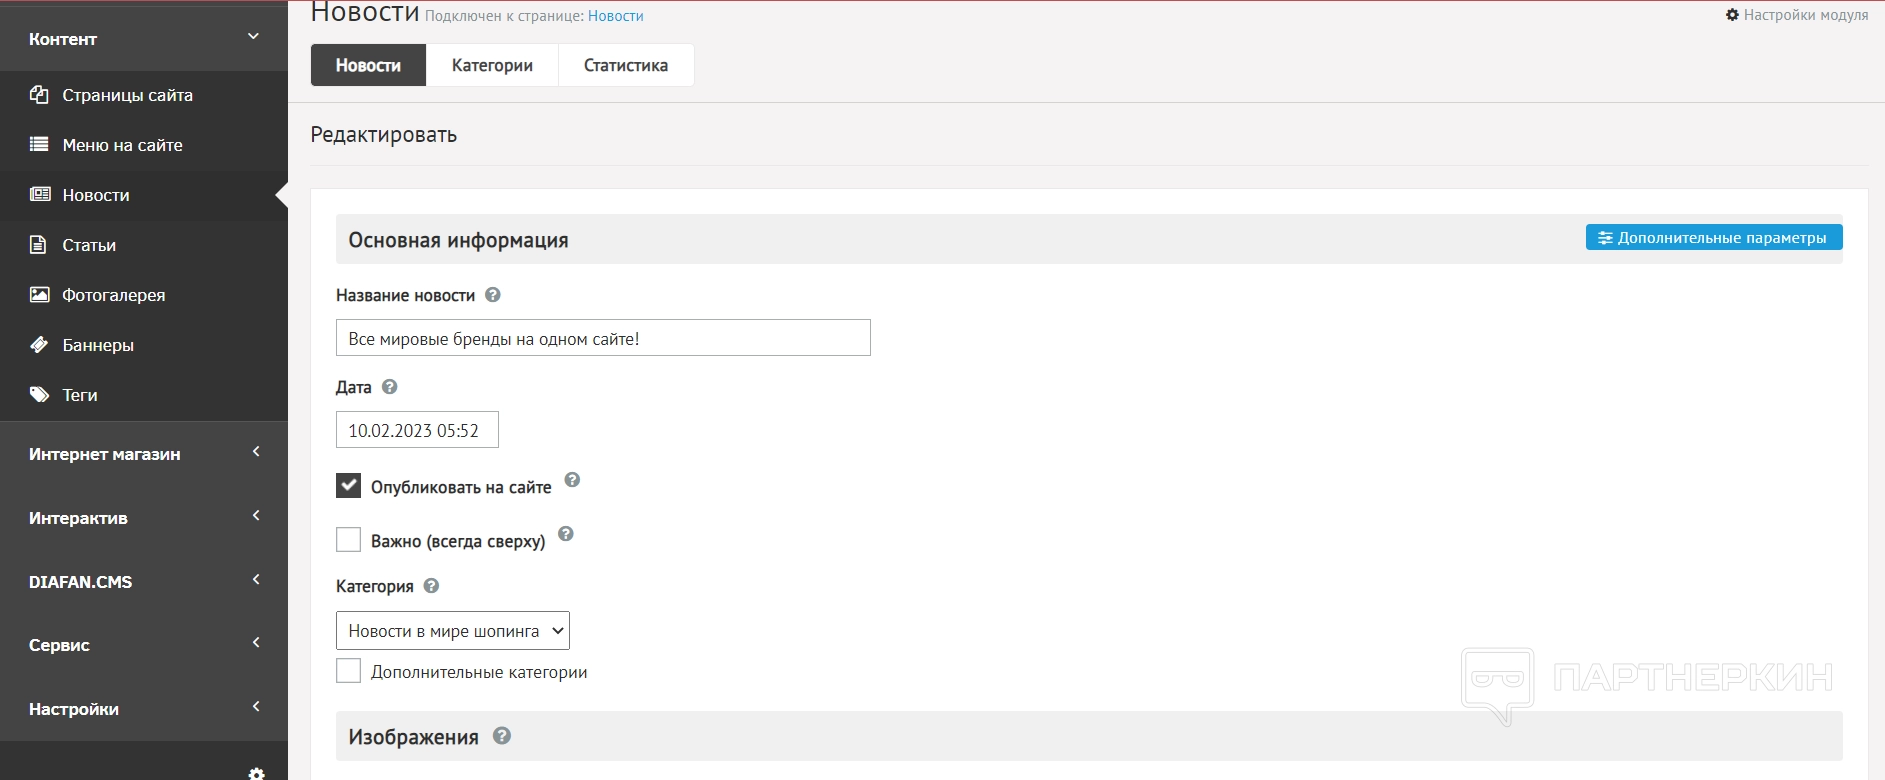Uncheck the Опубликовать на сайте checkbox

tap(348, 486)
